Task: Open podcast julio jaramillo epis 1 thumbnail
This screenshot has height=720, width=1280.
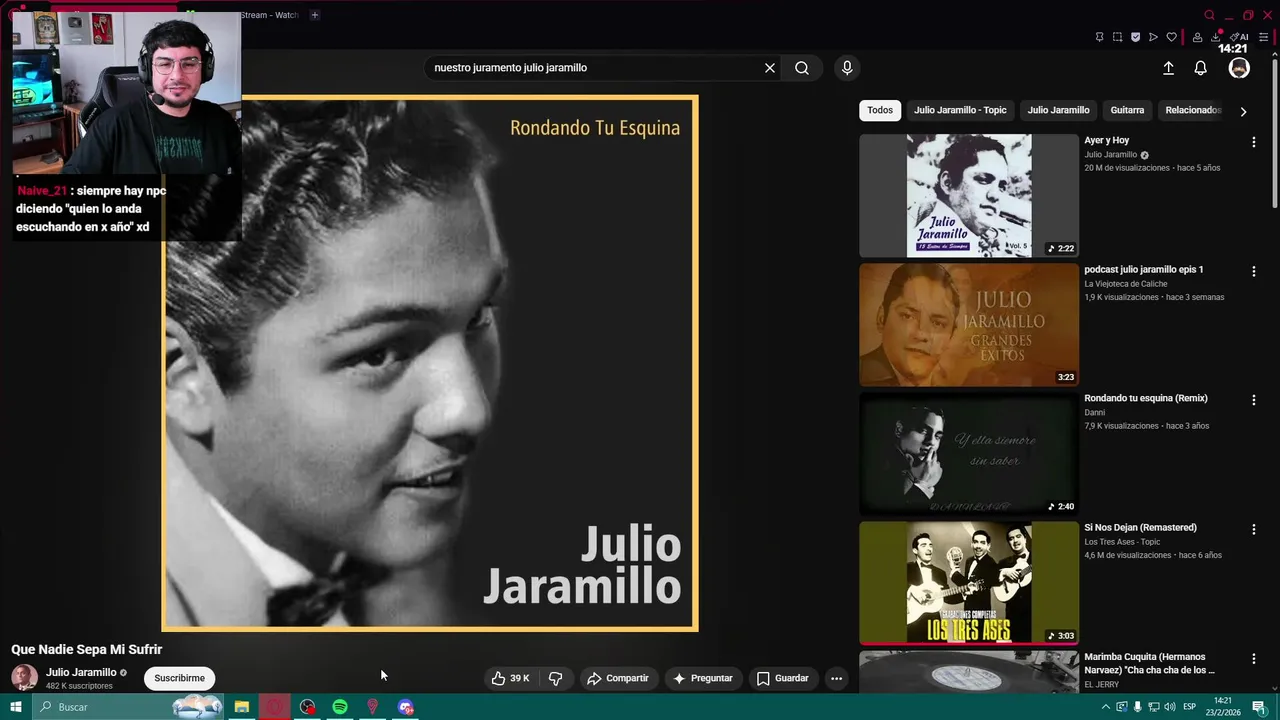Action: click(969, 325)
